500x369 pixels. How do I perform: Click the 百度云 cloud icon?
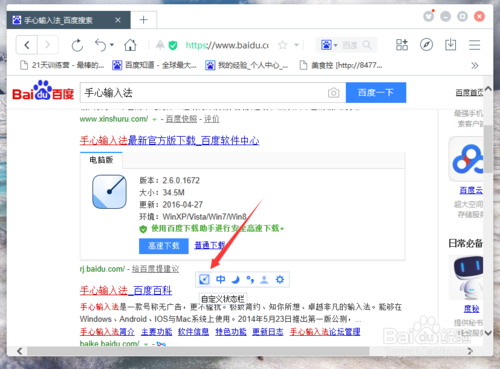click(467, 159)
